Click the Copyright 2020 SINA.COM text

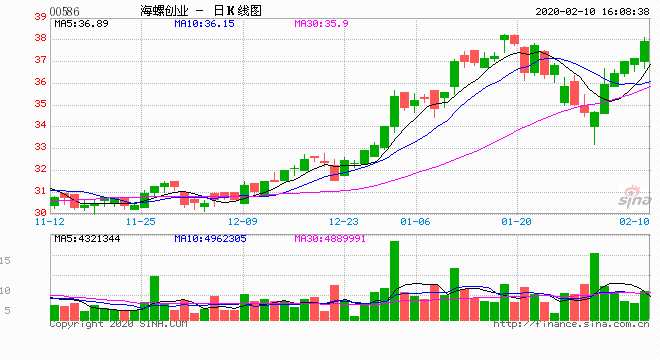tap(118, 324)
